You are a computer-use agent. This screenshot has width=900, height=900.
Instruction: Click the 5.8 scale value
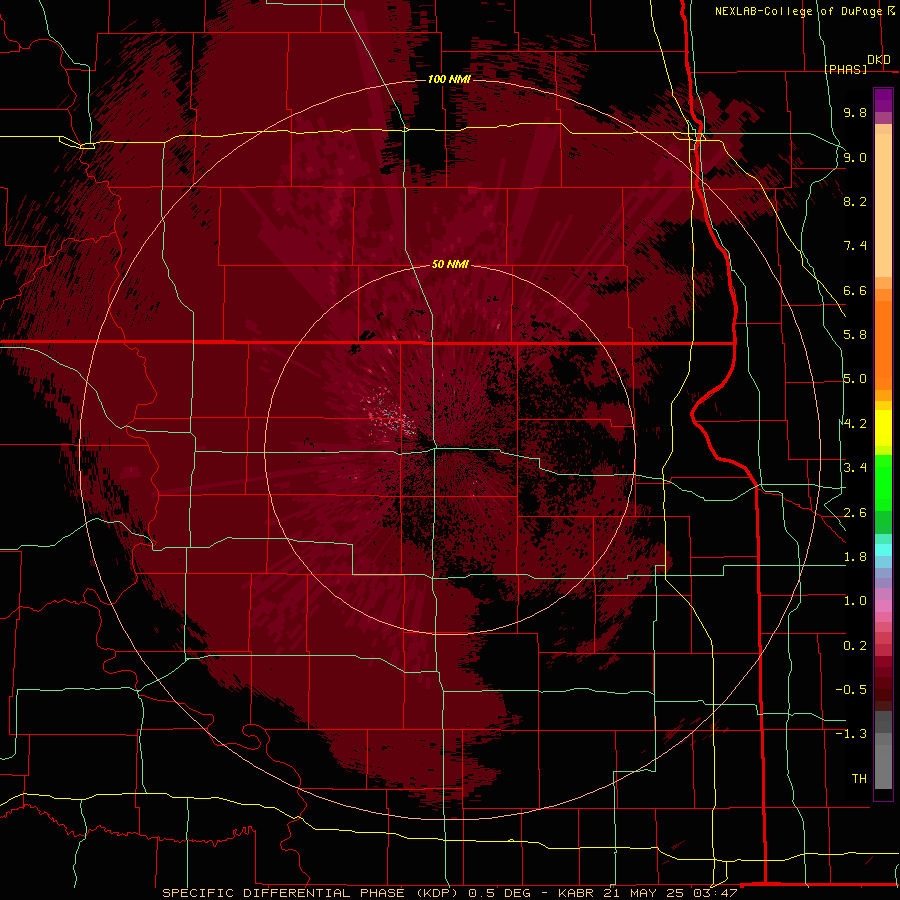(x=855, y=335)
